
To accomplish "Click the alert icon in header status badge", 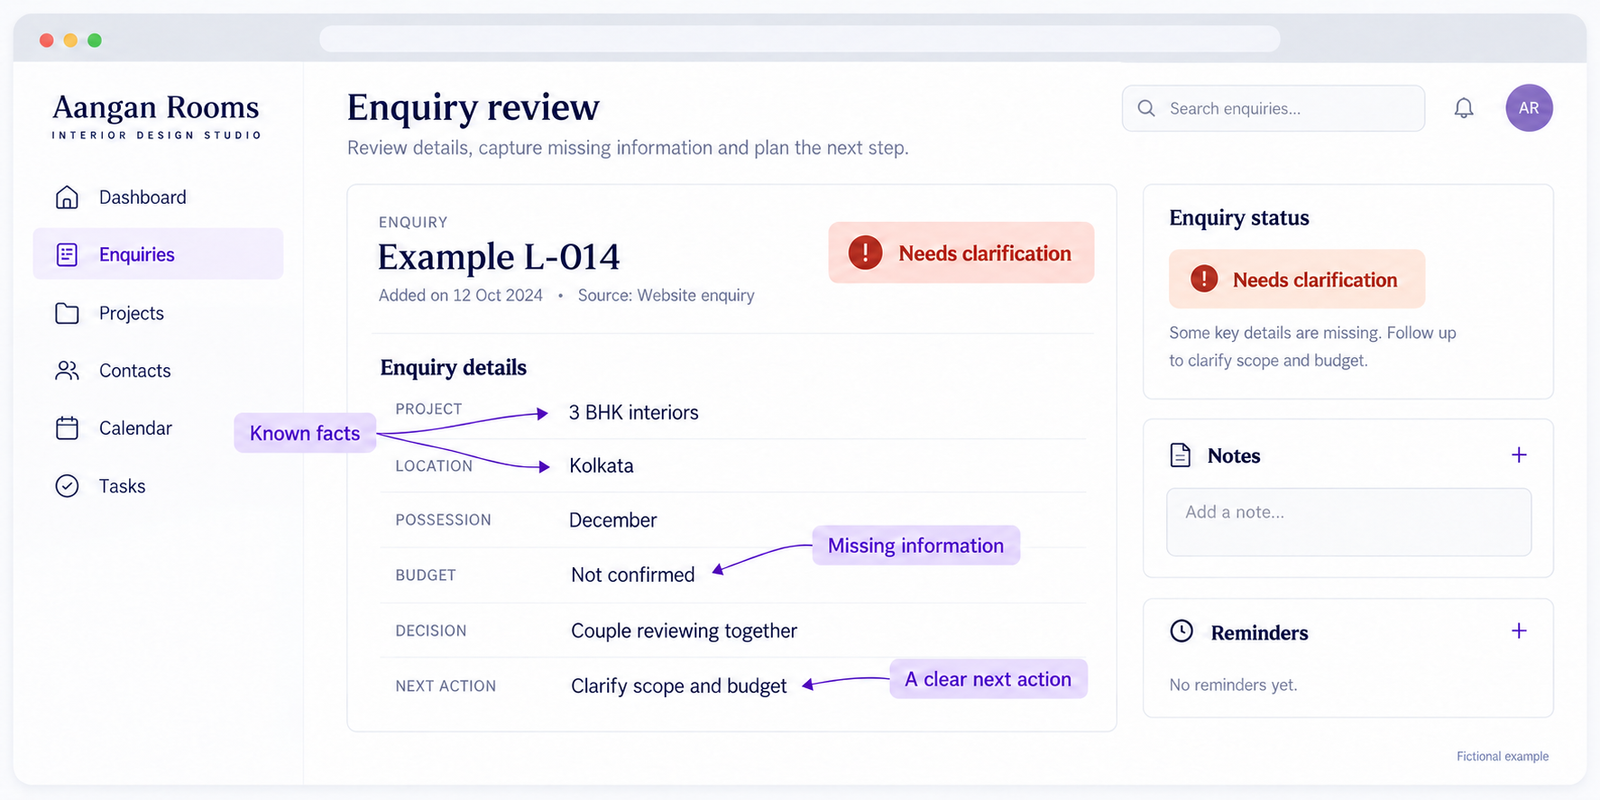I will 865,253.
